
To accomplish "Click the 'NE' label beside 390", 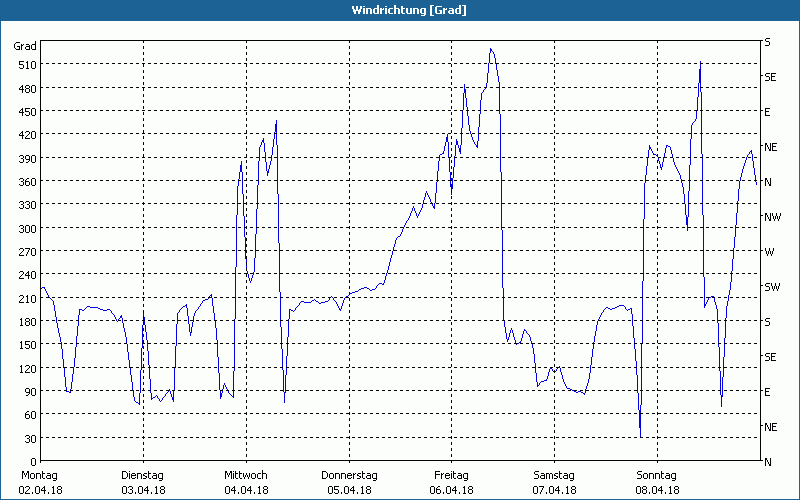I will (770, 147).
